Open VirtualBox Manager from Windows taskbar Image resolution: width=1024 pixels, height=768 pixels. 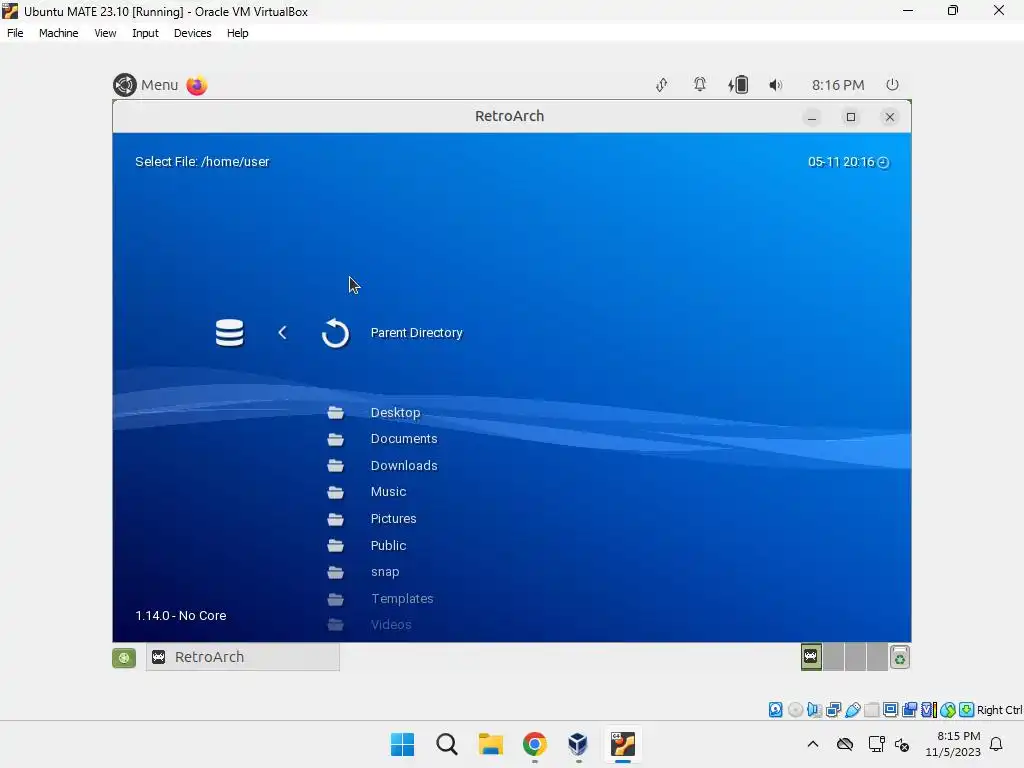(x=578, y=744)
